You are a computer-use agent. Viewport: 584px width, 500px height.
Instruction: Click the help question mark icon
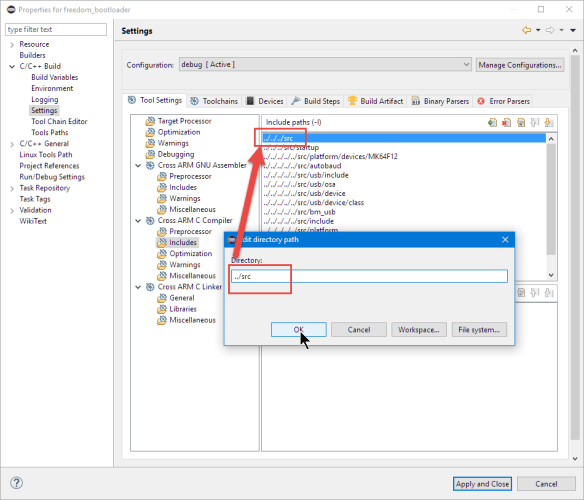tap(16, 483)
